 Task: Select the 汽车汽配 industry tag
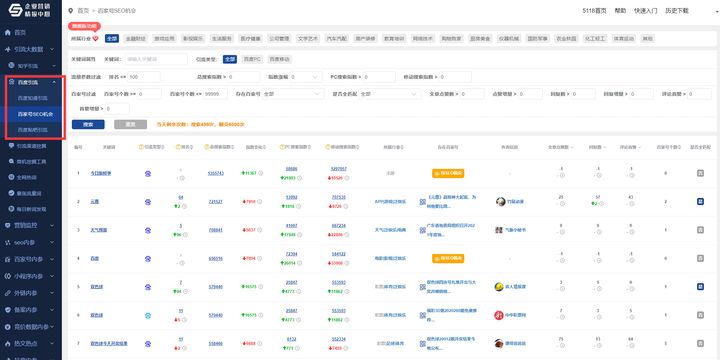337,39
